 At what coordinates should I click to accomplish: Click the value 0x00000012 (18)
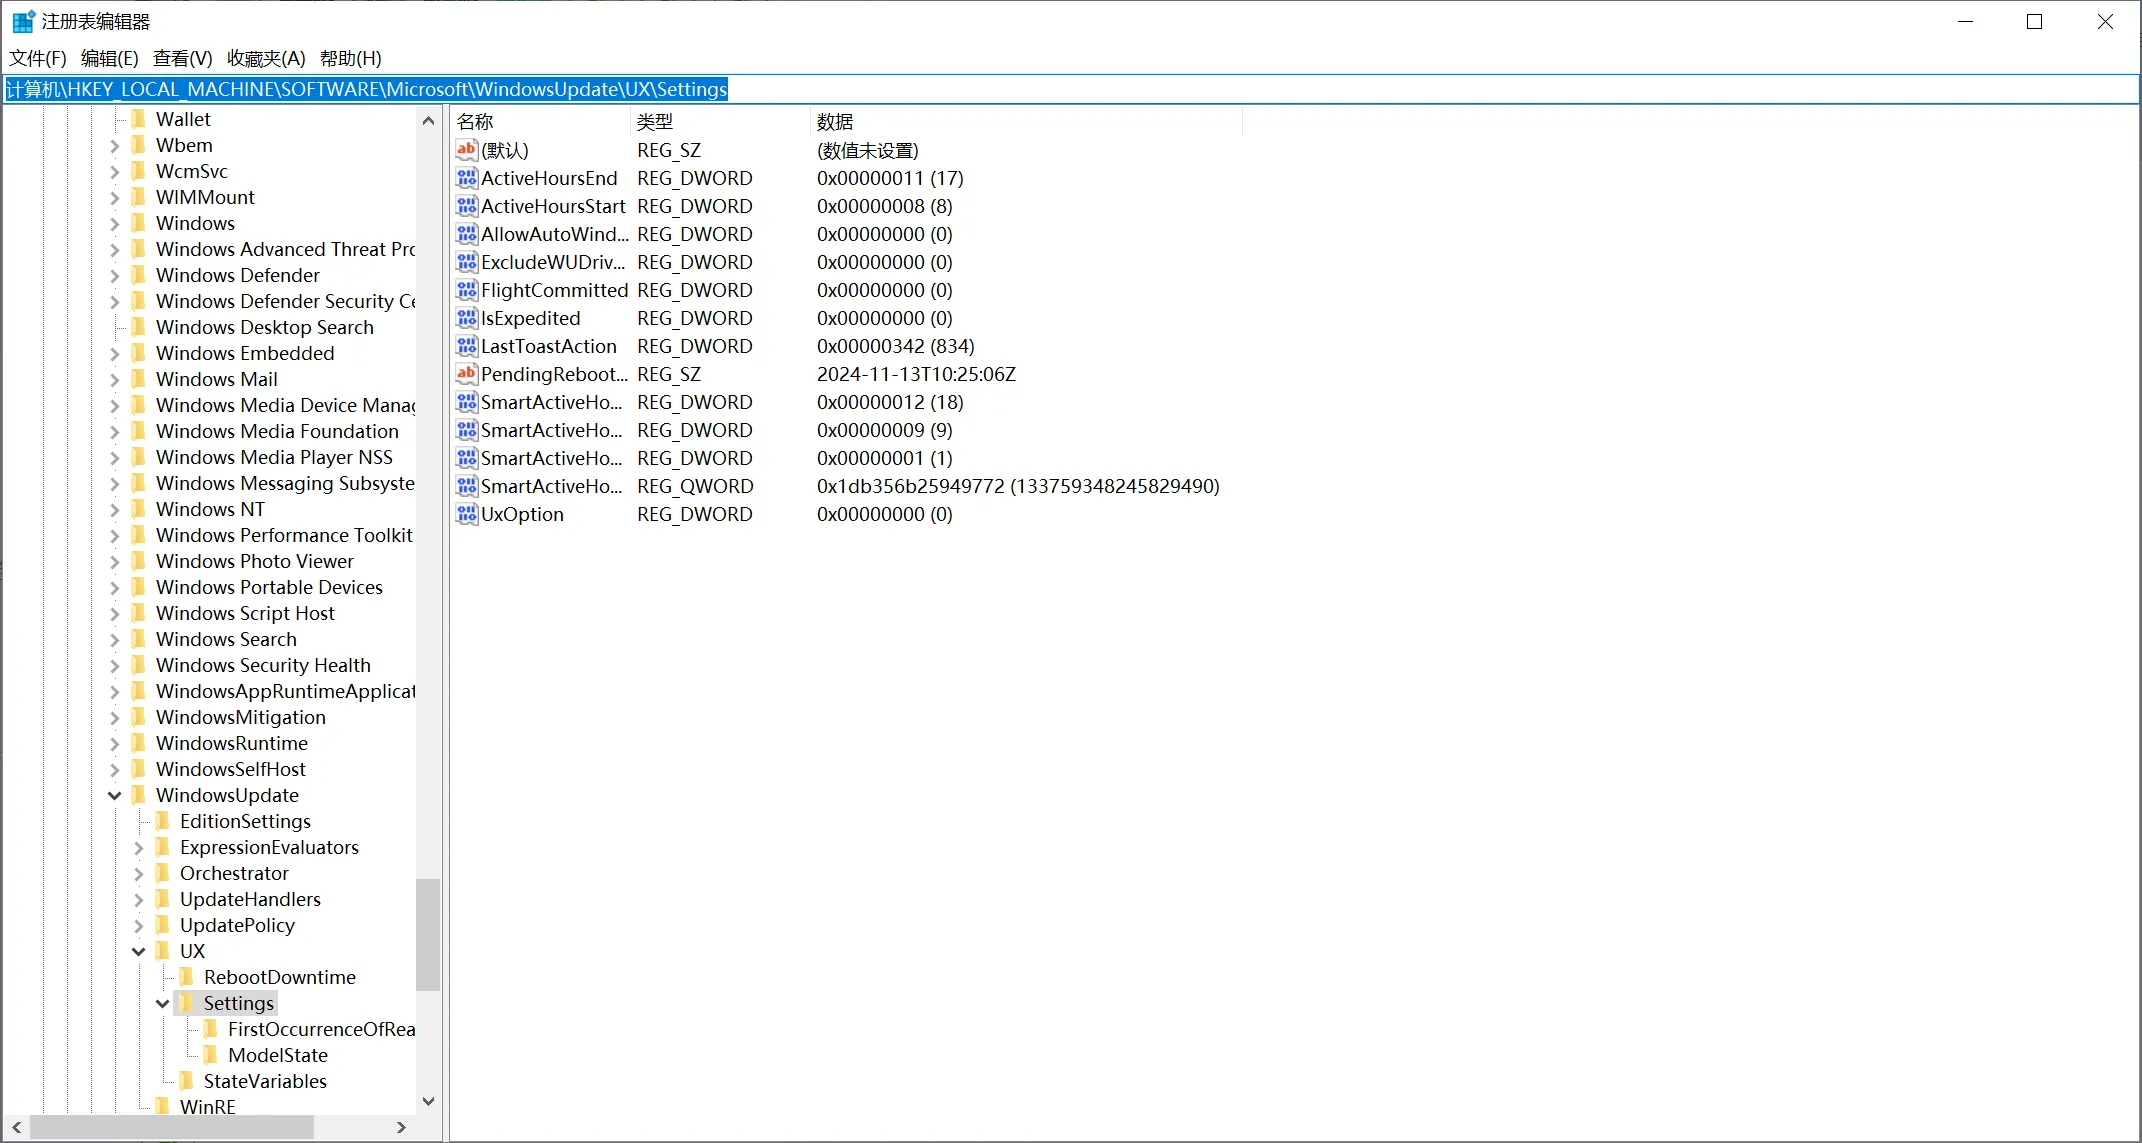pos(890,402)
